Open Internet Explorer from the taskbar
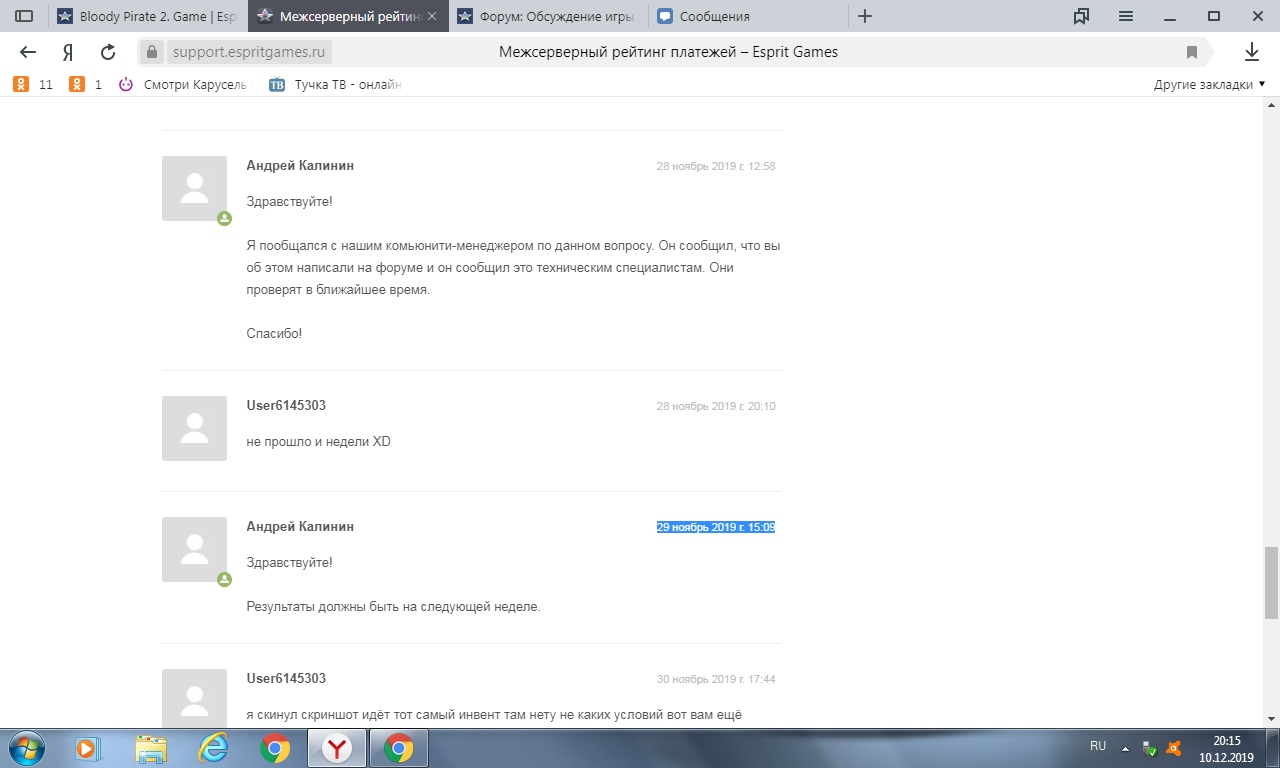1280x768 pixels. pyautogui.click(x=213, y=748)
